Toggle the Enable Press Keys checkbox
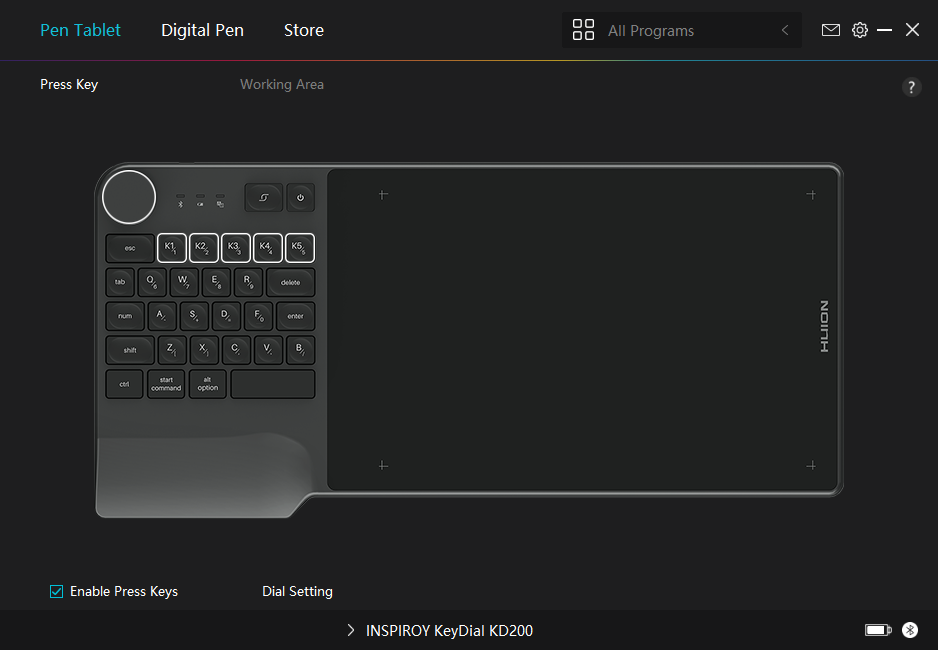The height and width of the screenshot is (650, 938). (x=56, y=591)
